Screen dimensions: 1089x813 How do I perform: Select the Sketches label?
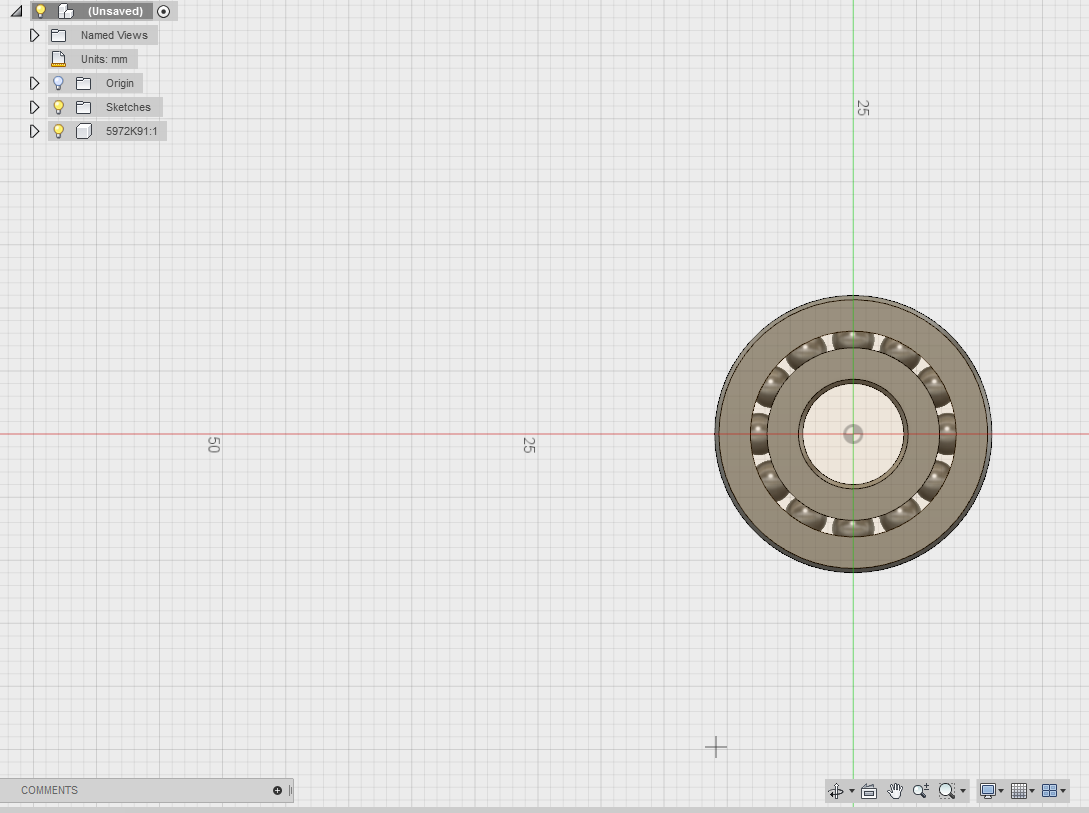pos(128,107)
